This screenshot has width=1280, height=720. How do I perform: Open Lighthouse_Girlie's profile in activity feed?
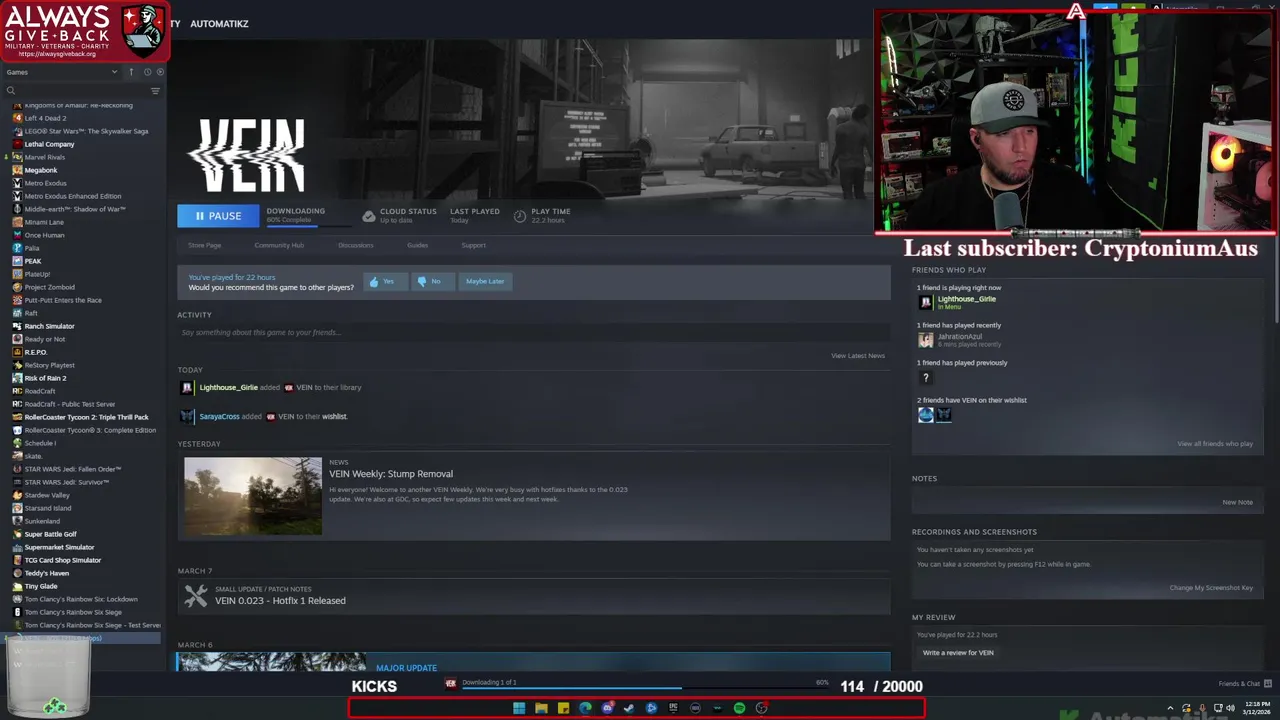228,387
